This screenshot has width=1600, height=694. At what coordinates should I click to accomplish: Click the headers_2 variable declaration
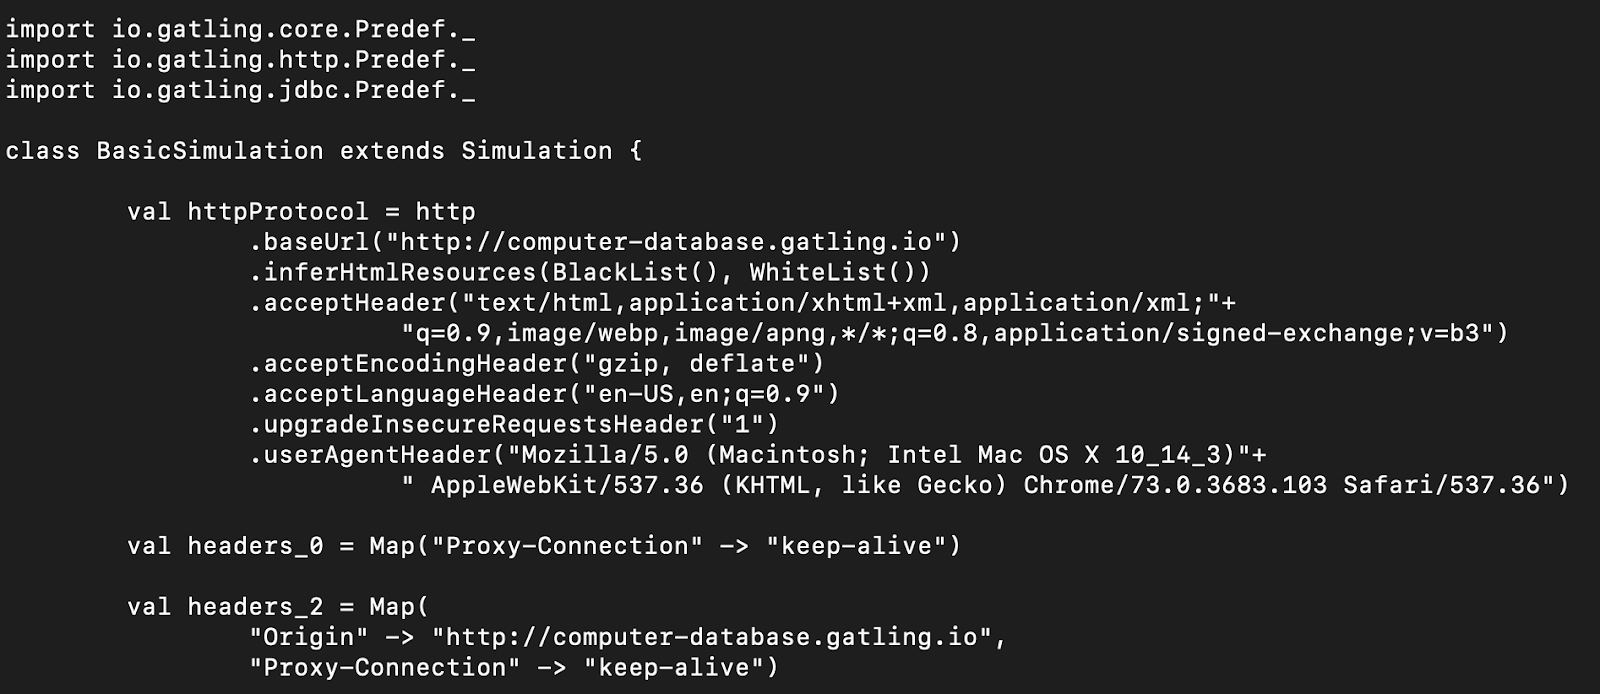pos(278,607)
